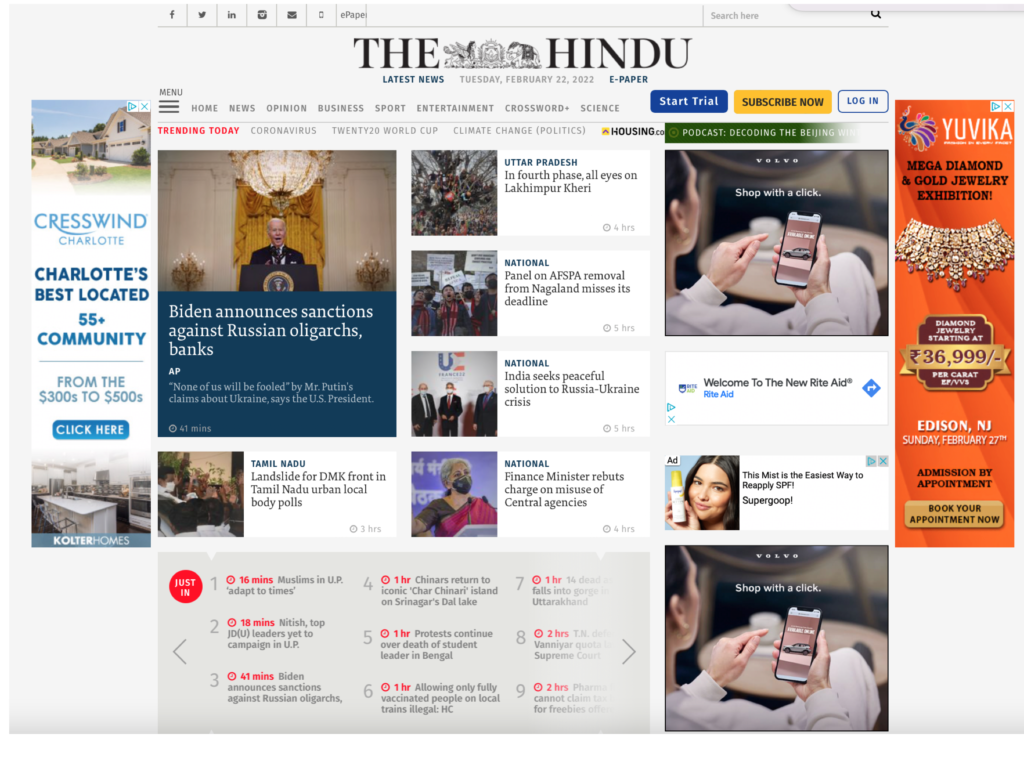1024x765 pixels.
Task: Close the Rite Aid ad small X
Action: pyautogui.click(x=671, y=419)
